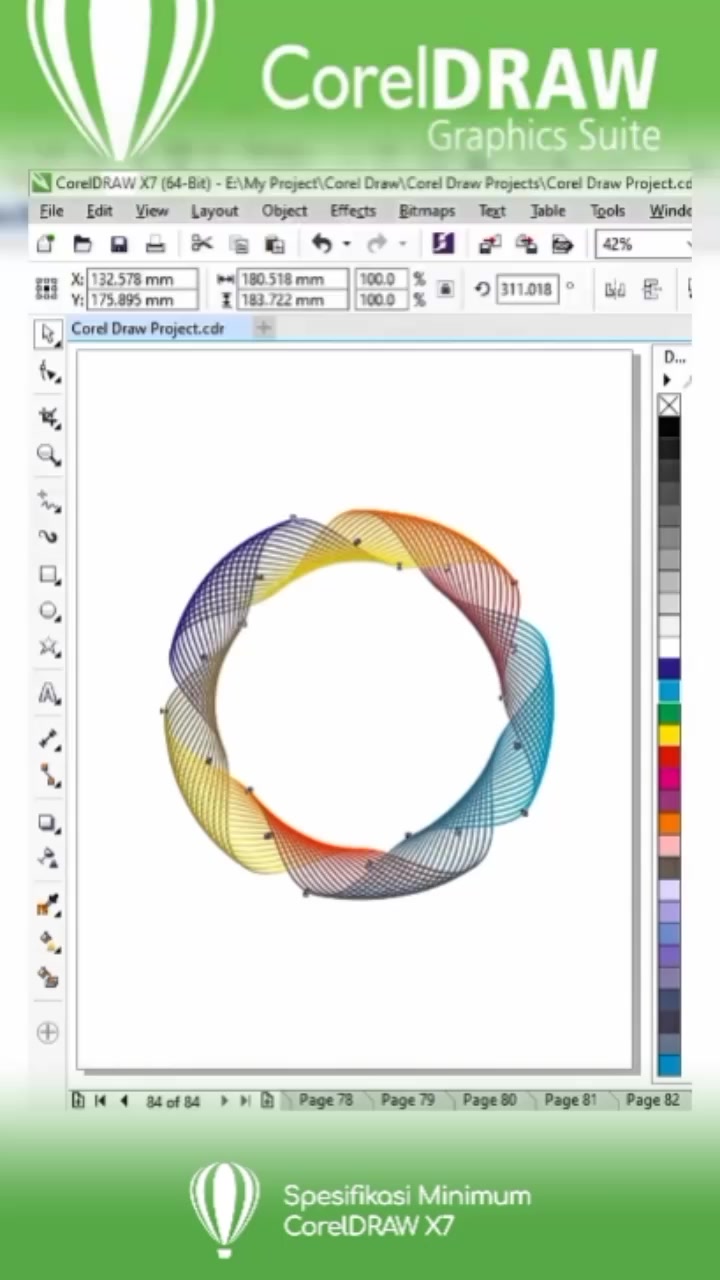This screenshot has width=720, height=1280.
Task: Create a new document with the New icon
Action: [45, 244]
